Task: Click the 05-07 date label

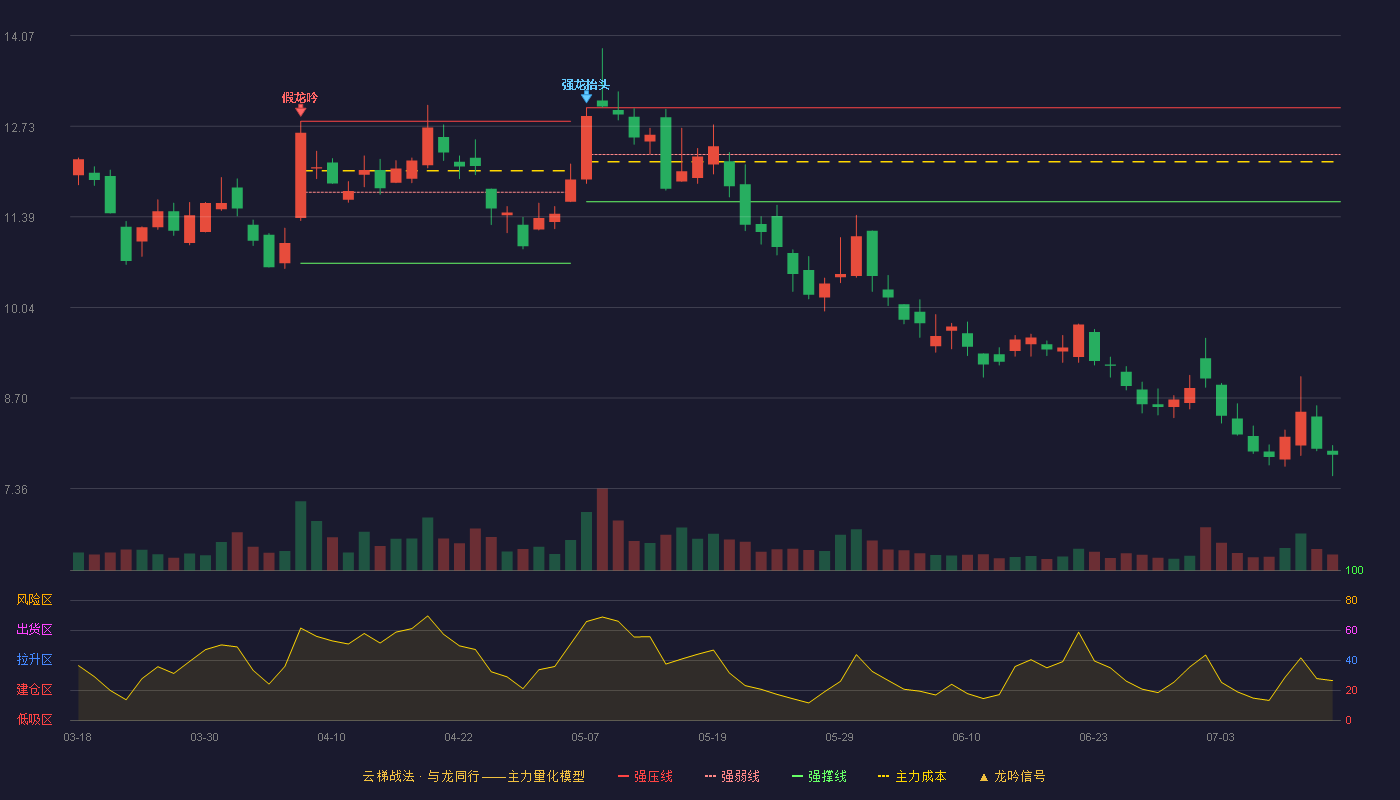Action: 585,737
